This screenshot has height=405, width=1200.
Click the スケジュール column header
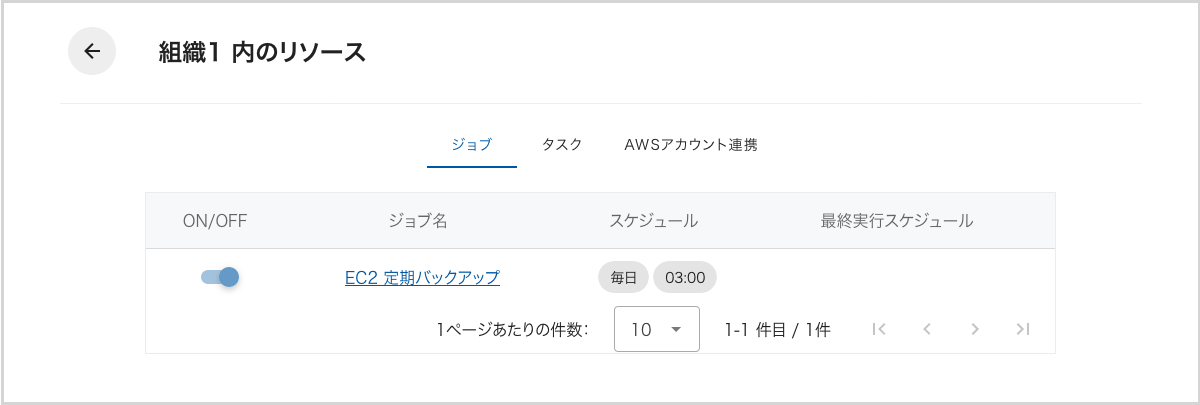(654, 221)
